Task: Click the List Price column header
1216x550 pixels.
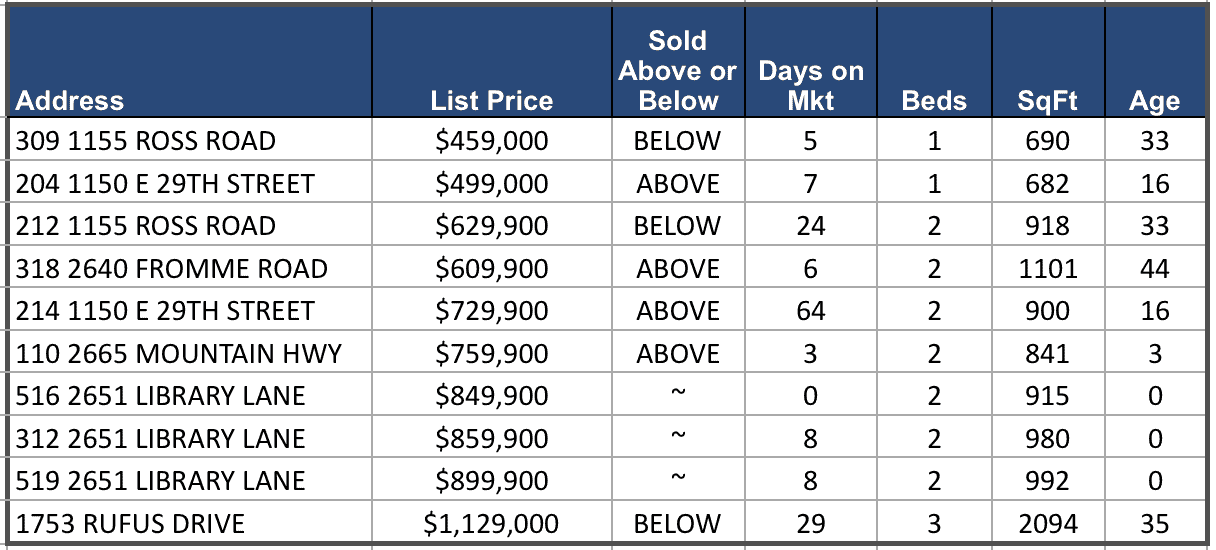Action: point(491,101)
